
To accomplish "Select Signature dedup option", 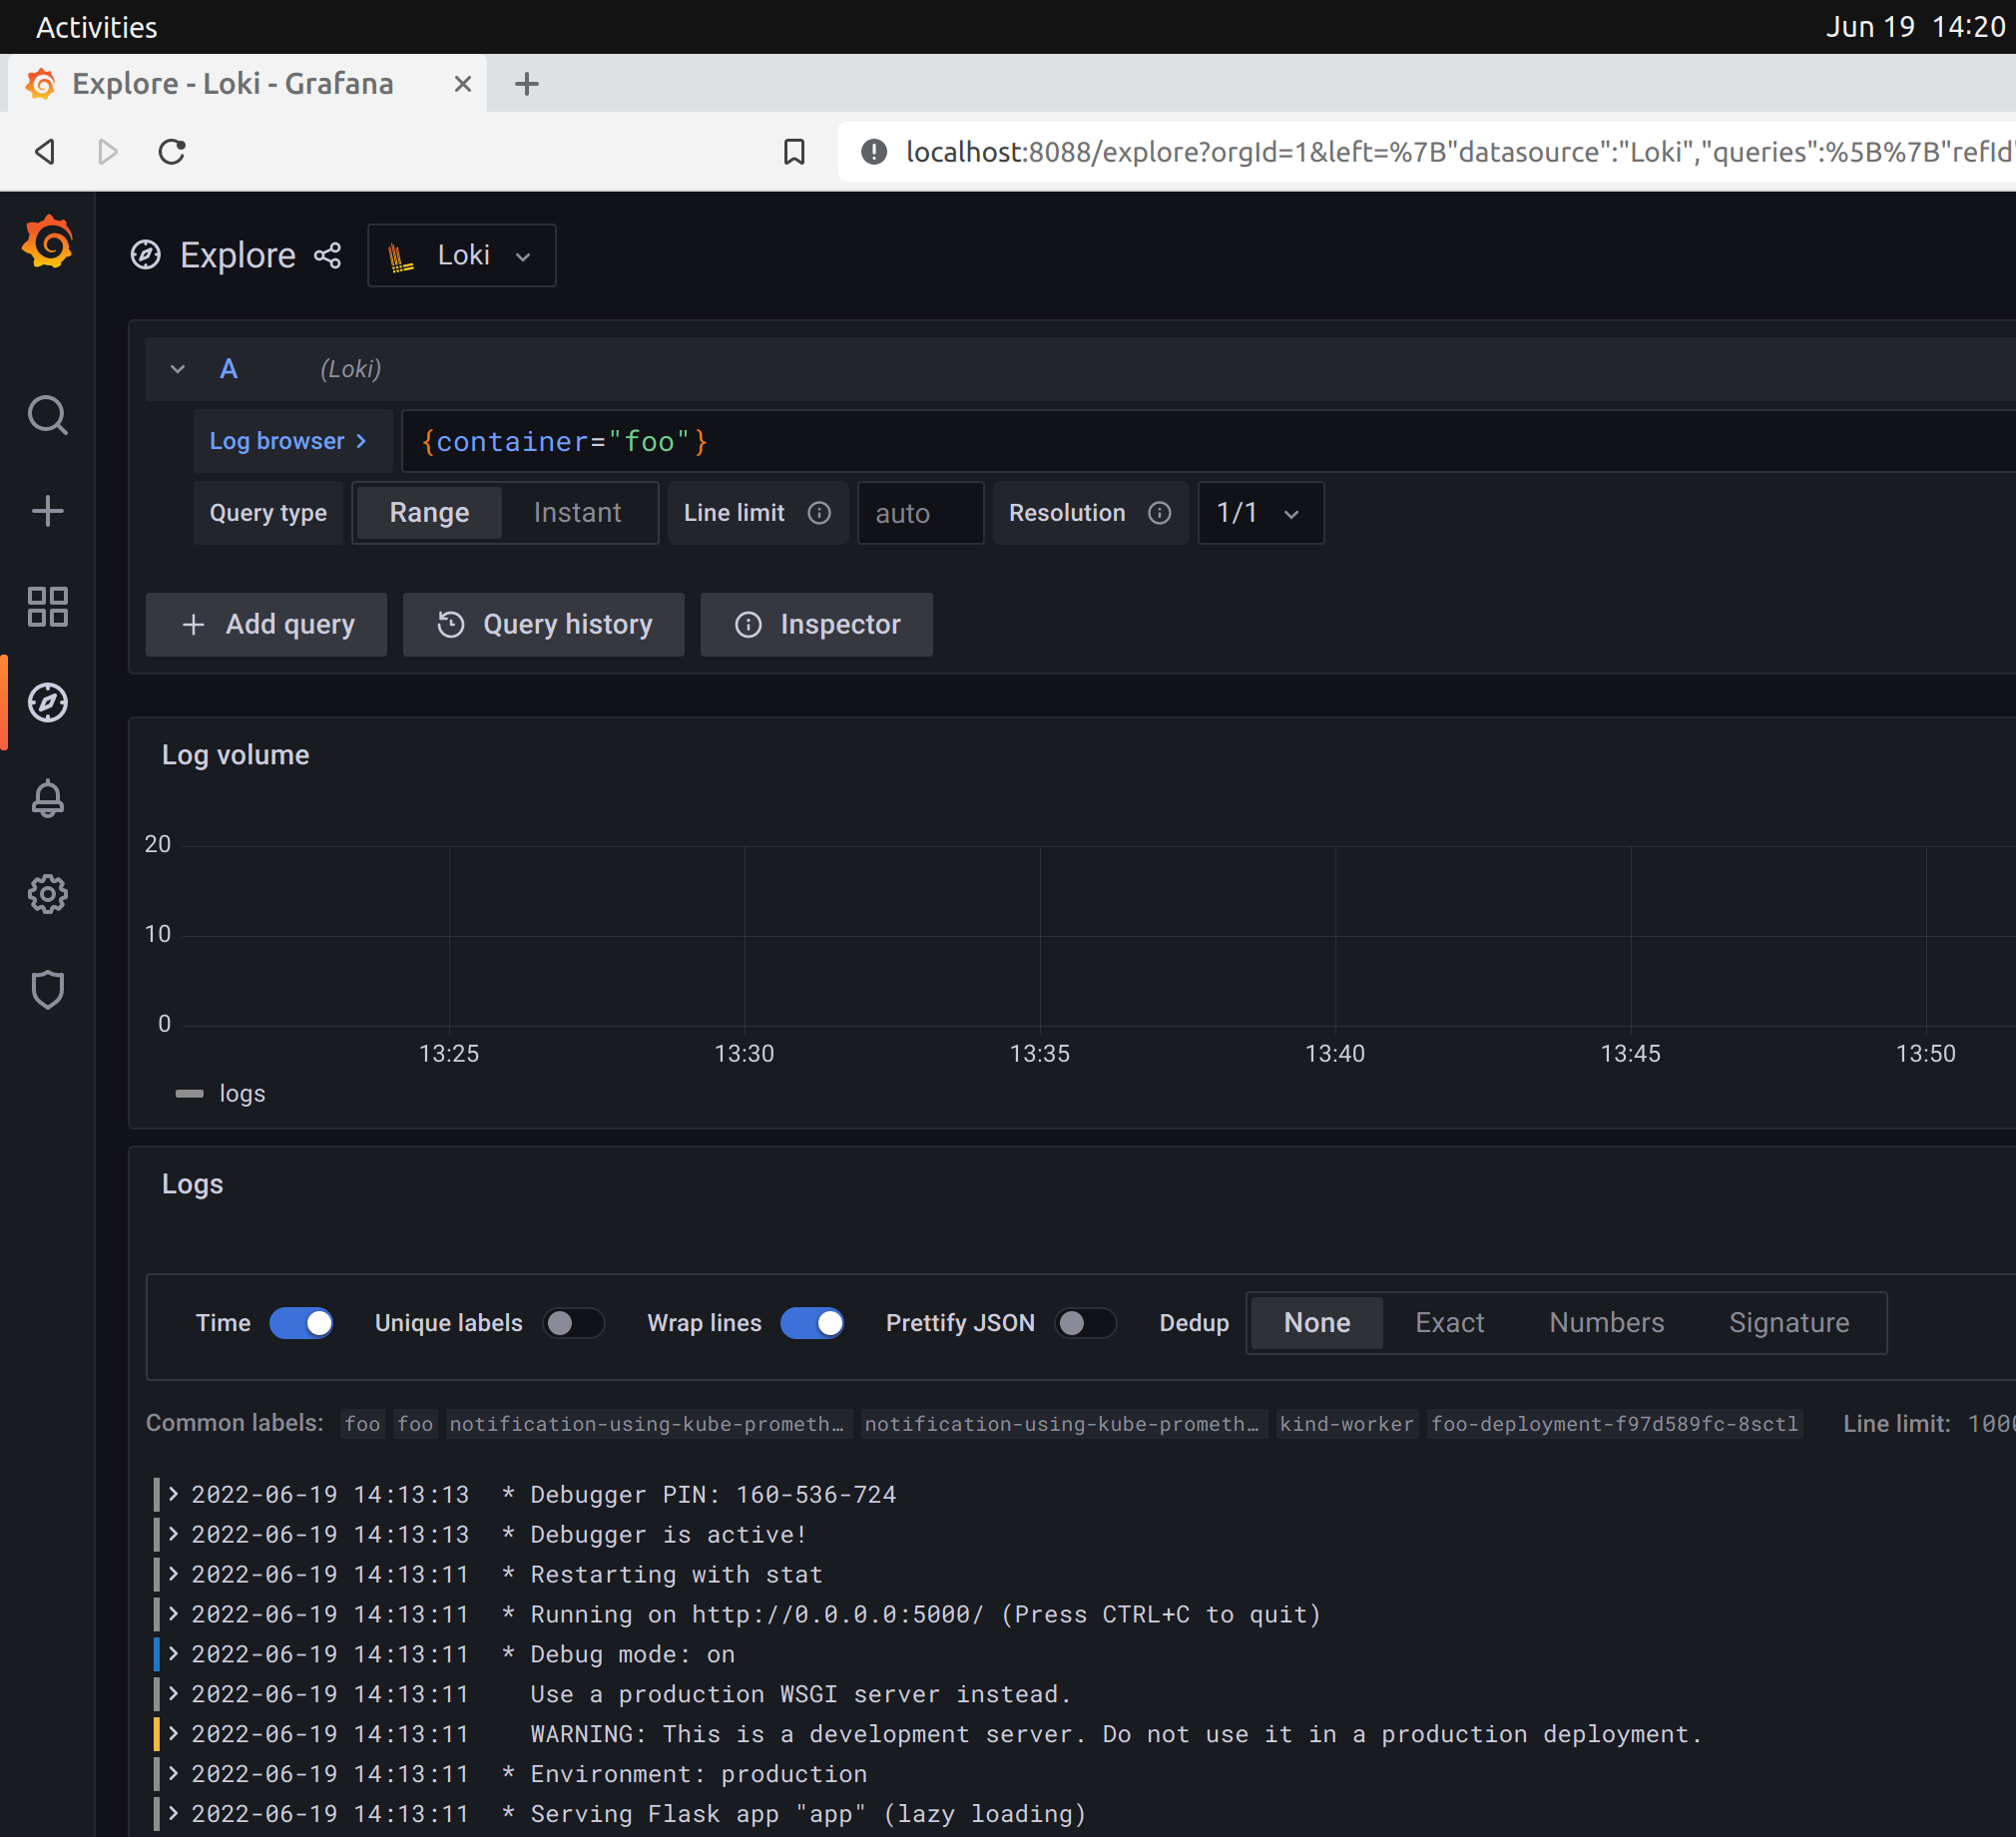I will [x=1789, y=1323].
